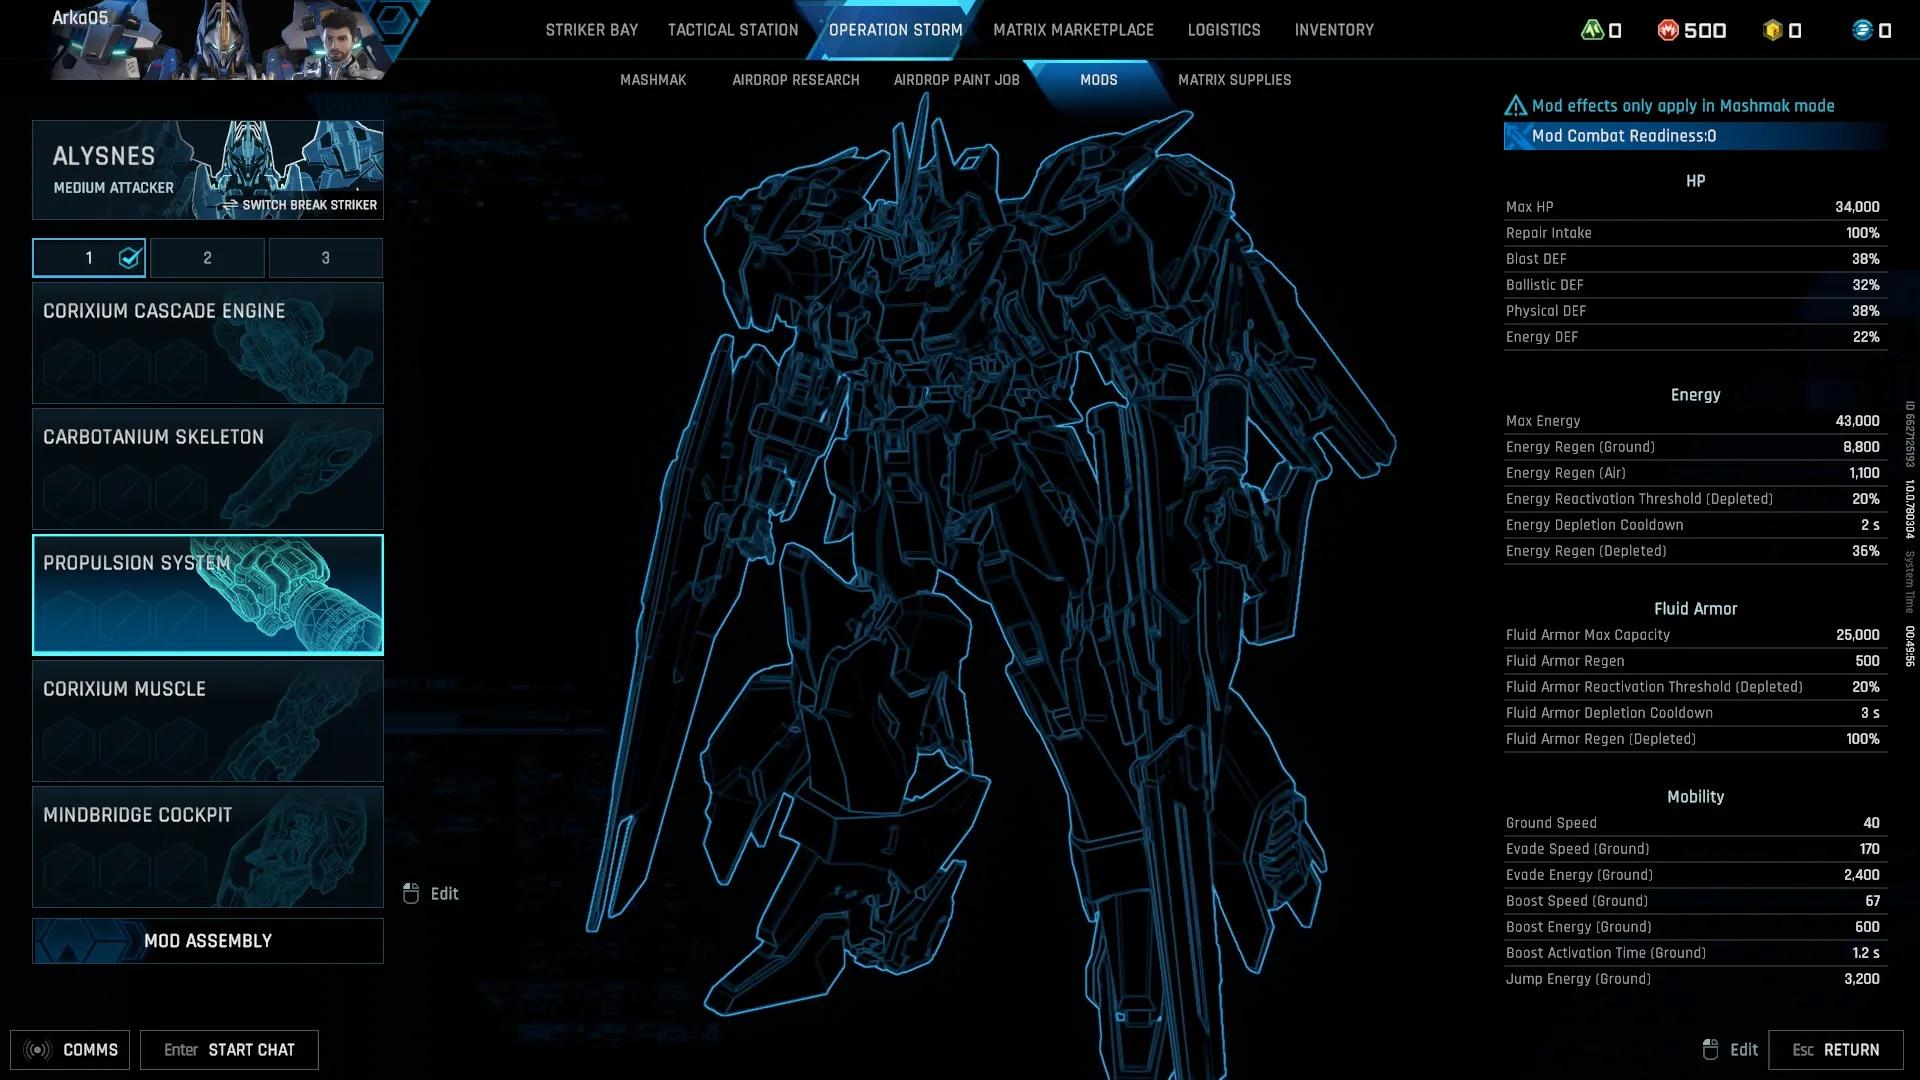Click the Enter Start Chat field
Screen dimensions: 1920x1080
tap(229, 1050)
